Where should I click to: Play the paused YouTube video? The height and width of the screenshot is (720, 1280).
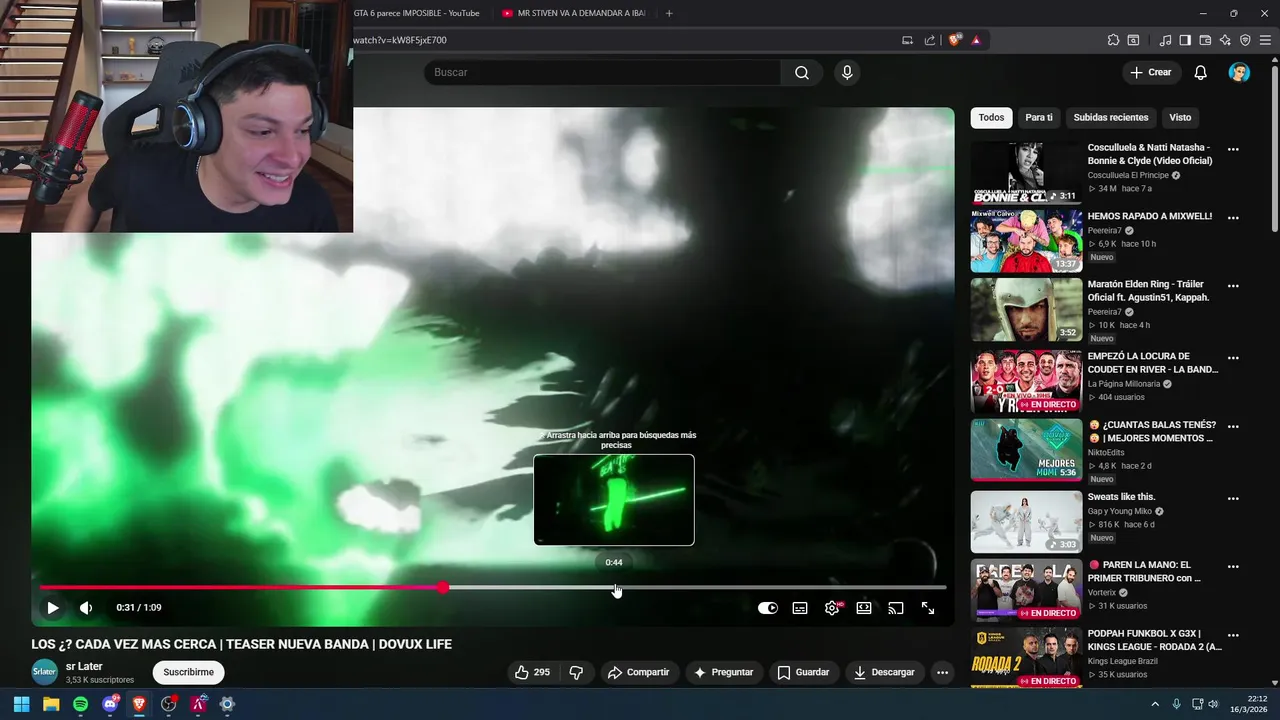[x=53, y=608]
